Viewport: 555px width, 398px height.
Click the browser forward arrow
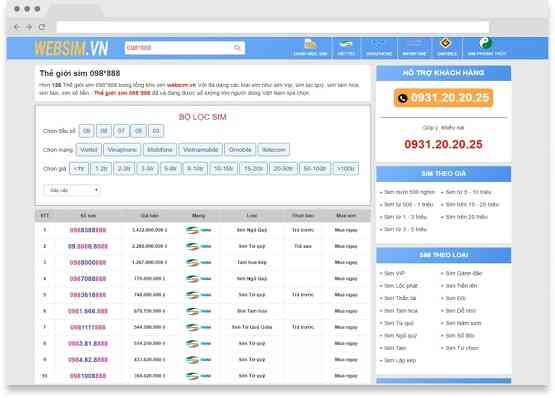[29, 27]
